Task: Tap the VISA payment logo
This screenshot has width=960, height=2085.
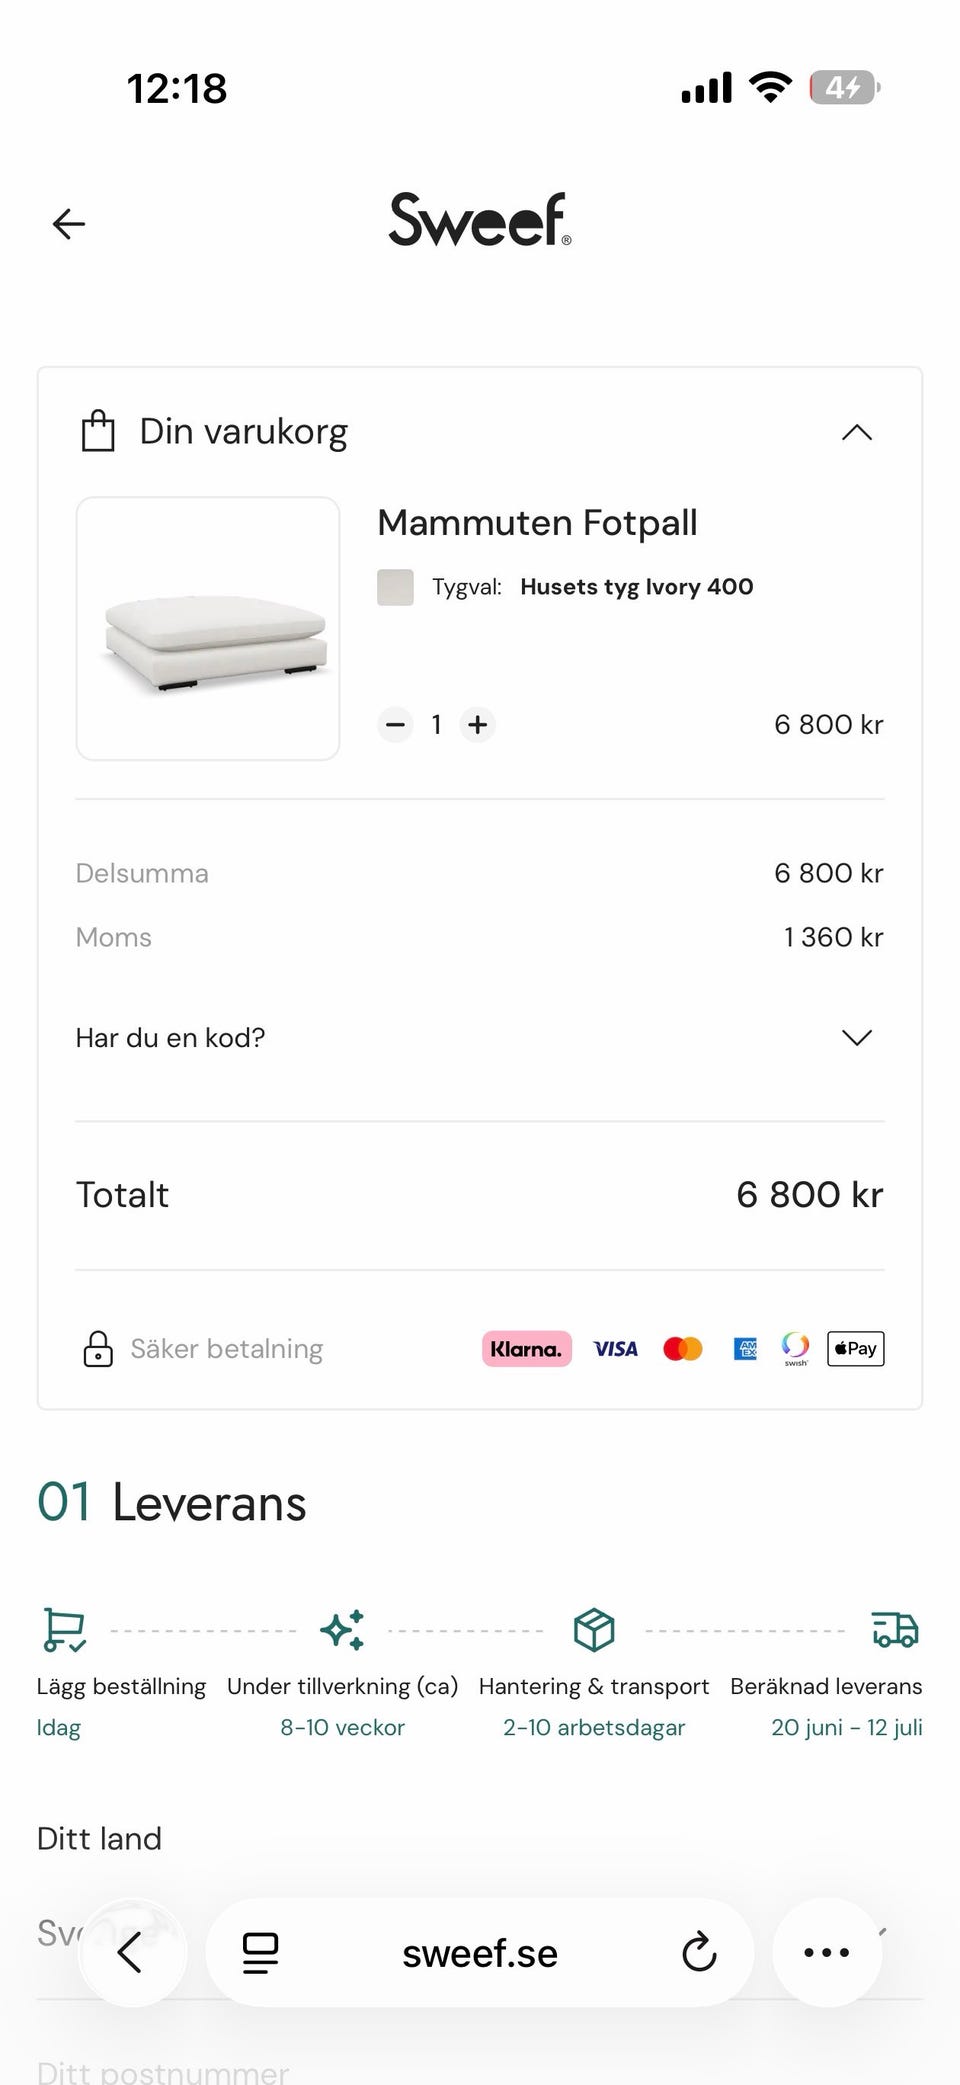Action: coord(615,1349)
